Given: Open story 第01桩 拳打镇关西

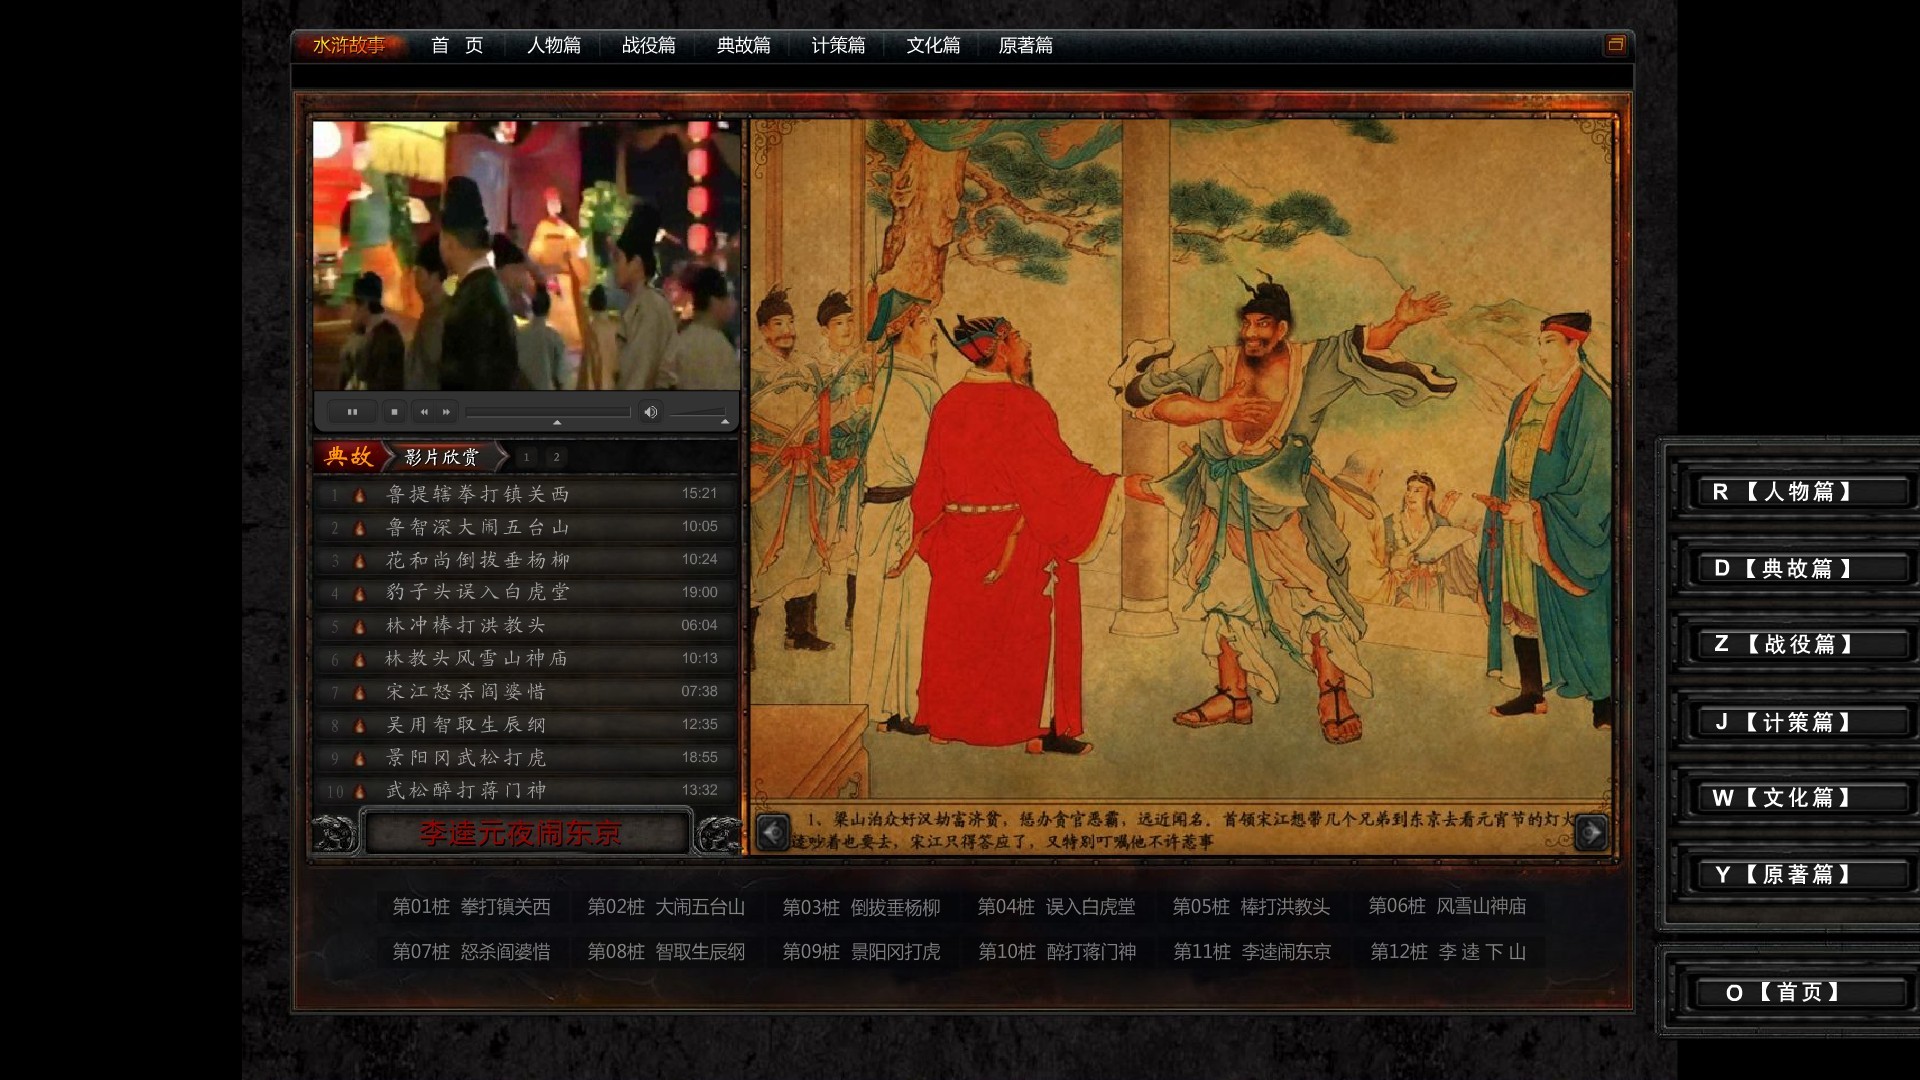Looking at the screenshot, I should pos(471,907).
